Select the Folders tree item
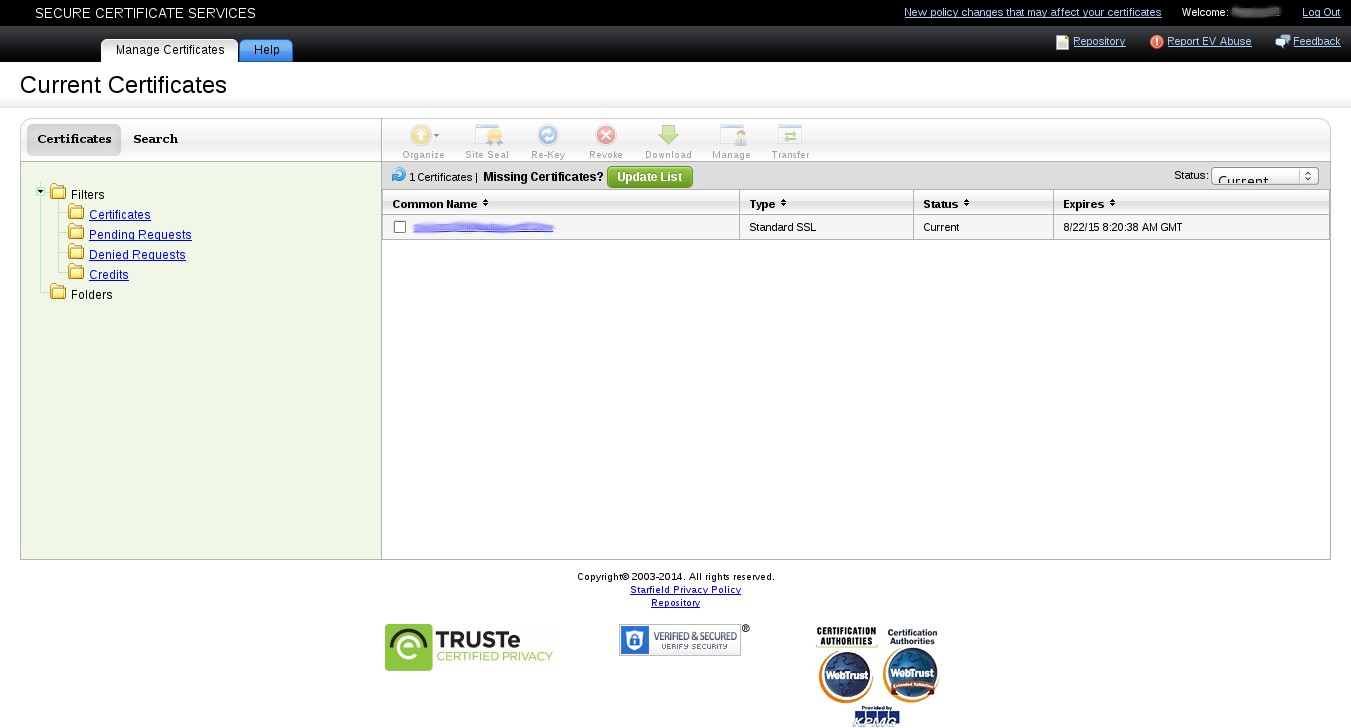 [x=91, y=295]
